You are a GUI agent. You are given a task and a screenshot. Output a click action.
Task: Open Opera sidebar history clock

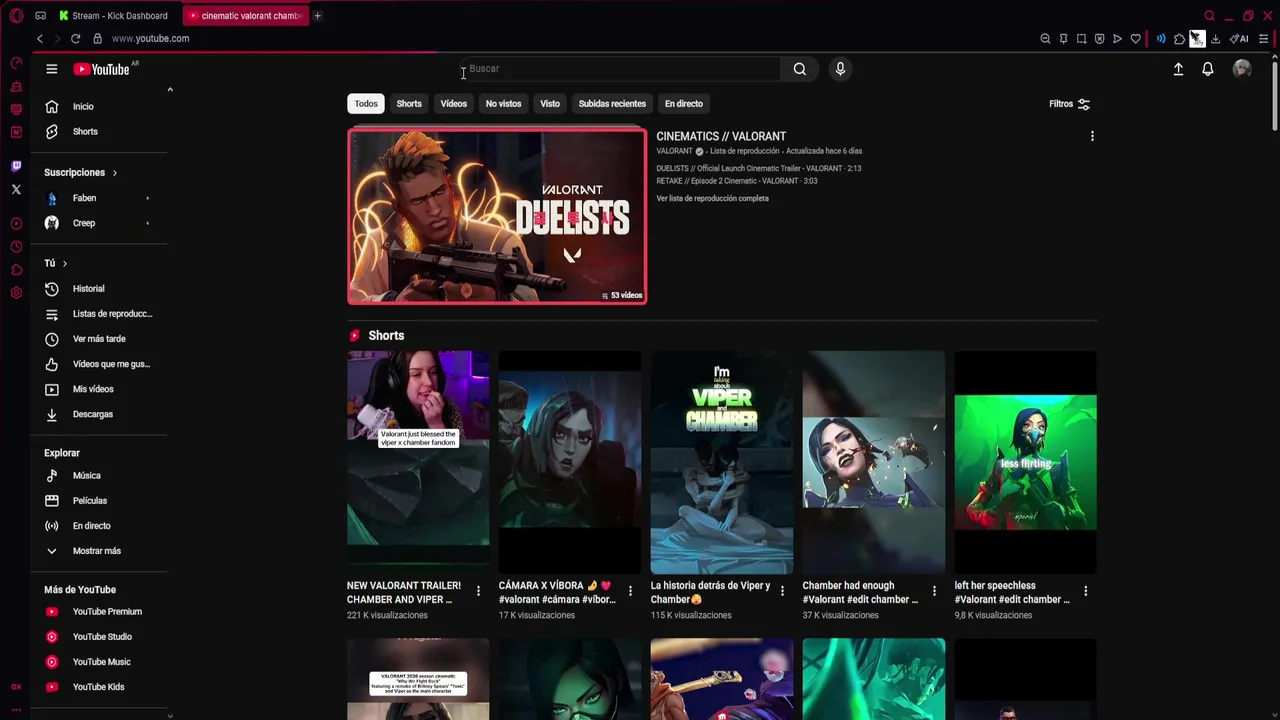[x=16, y=247]
